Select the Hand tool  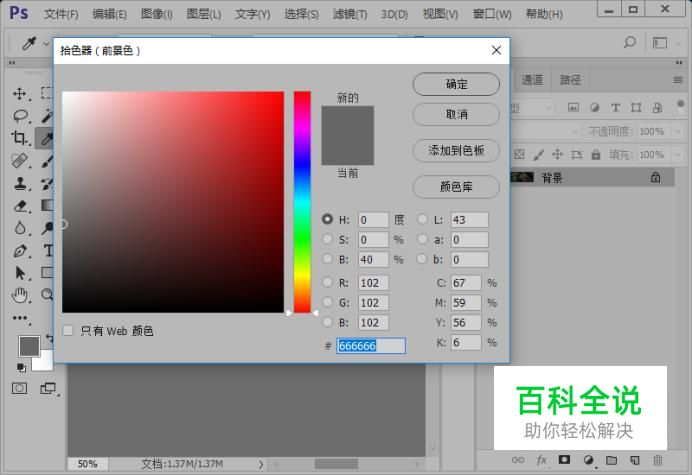tap(20, 295)
